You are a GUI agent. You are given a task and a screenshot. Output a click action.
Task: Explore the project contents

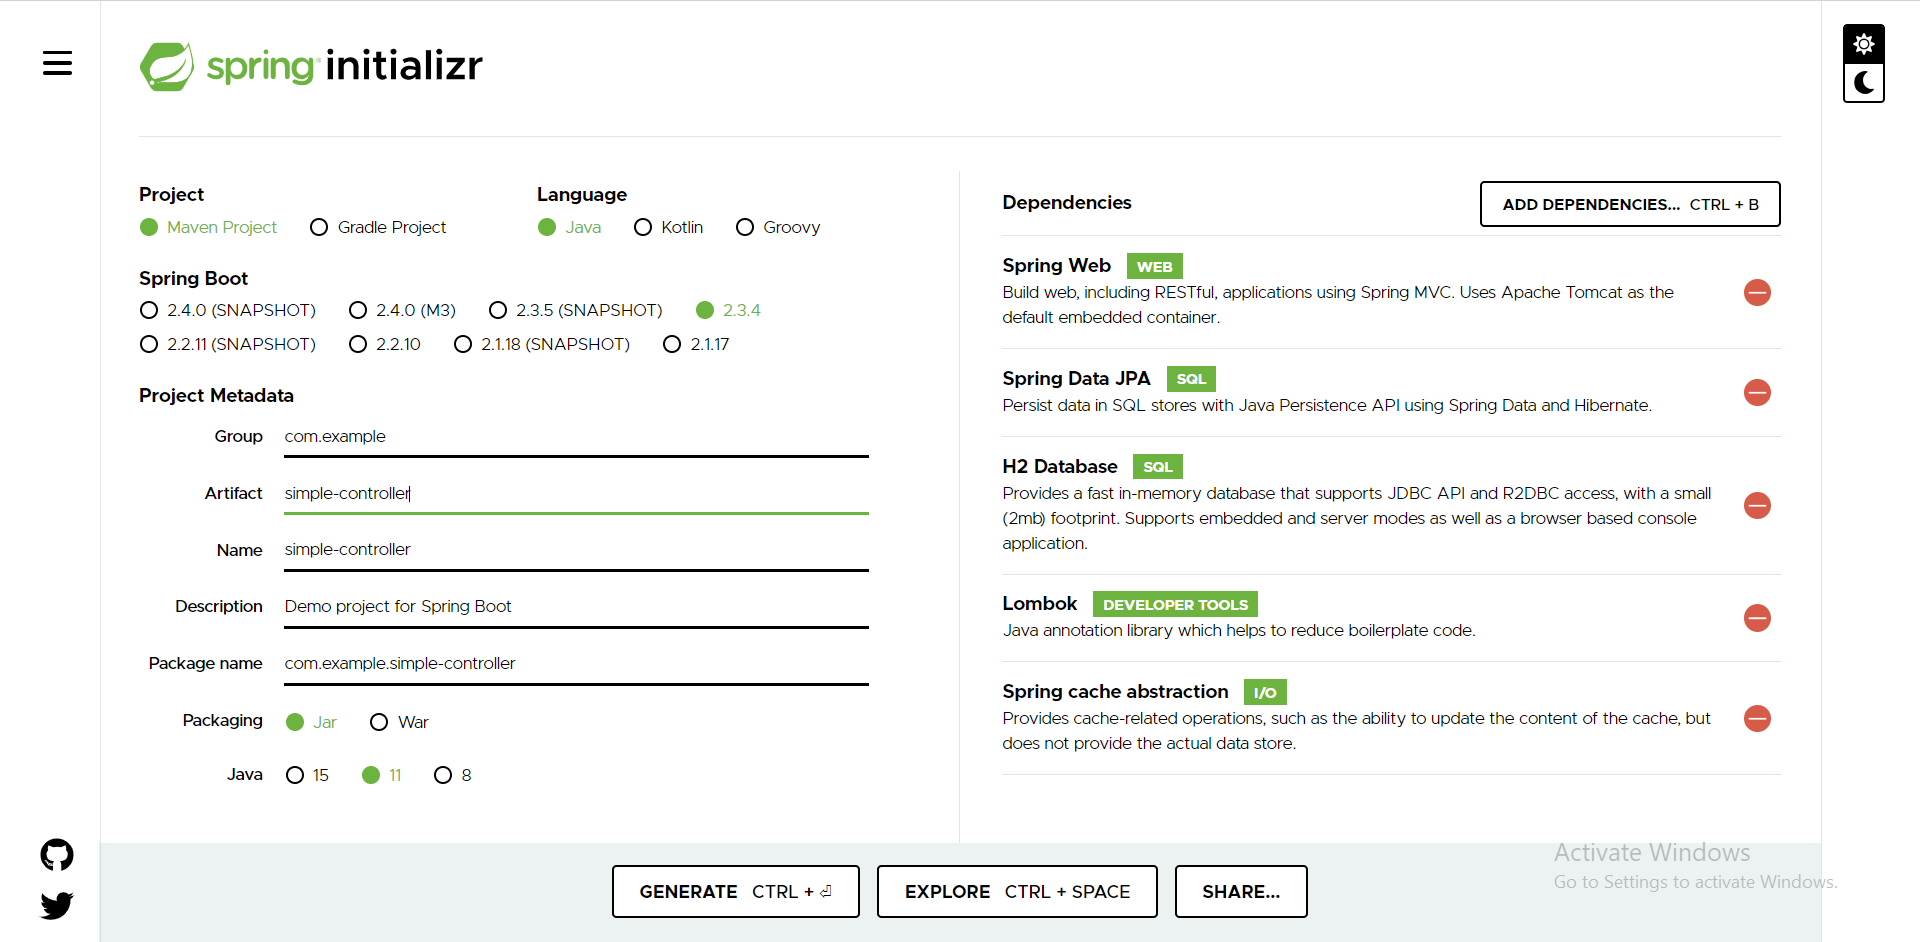point(1017,891)
